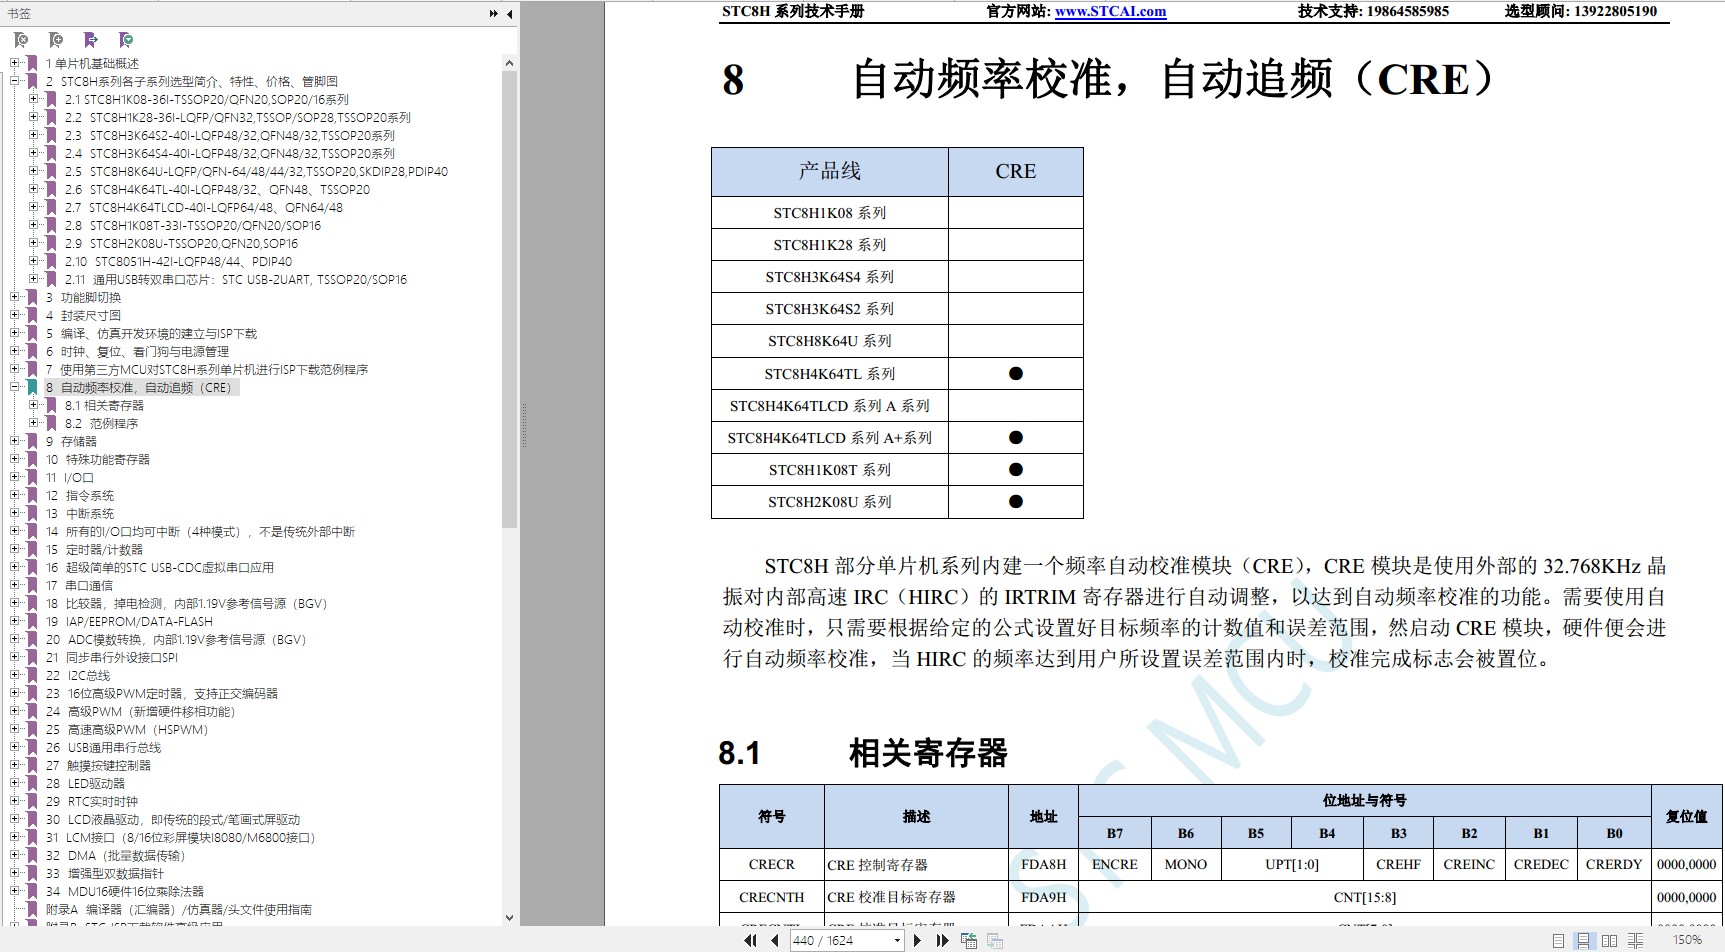Click the bookmark panel scrollbar up arrow

click(509, 63)
